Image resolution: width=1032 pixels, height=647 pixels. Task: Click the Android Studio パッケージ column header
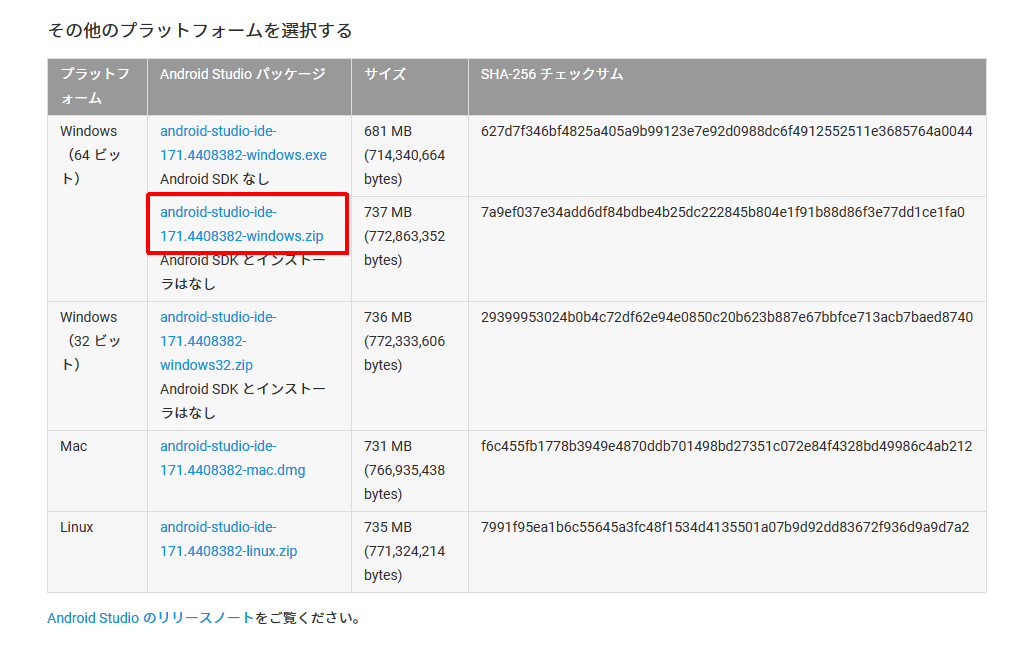tap(241, 73)
